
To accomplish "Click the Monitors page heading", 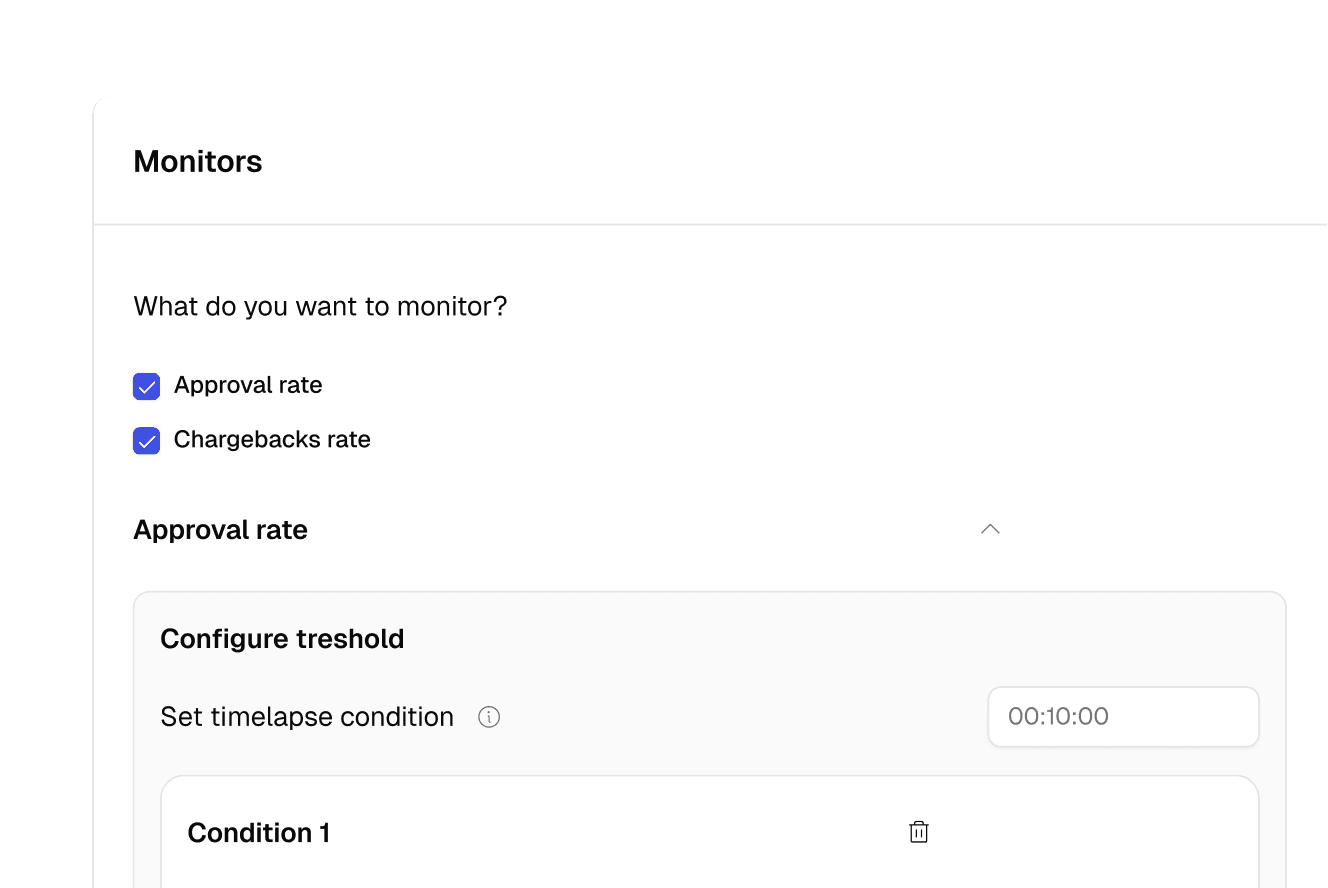I will (x=198, y=161).
